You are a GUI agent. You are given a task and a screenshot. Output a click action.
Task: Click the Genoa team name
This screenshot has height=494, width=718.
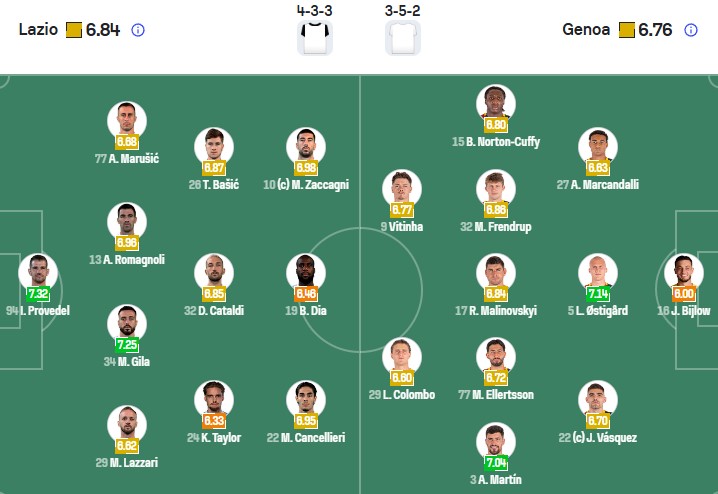[x=587, y=30]
